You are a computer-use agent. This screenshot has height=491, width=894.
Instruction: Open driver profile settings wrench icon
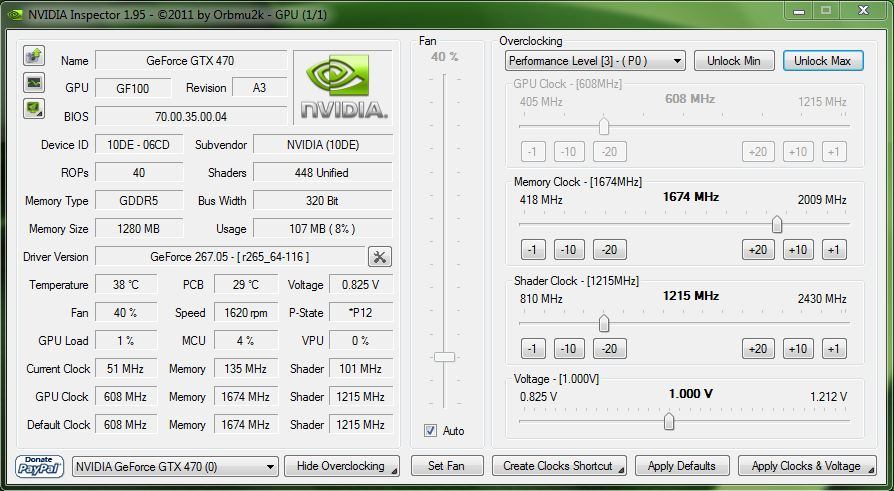click(x=380, y=257)
